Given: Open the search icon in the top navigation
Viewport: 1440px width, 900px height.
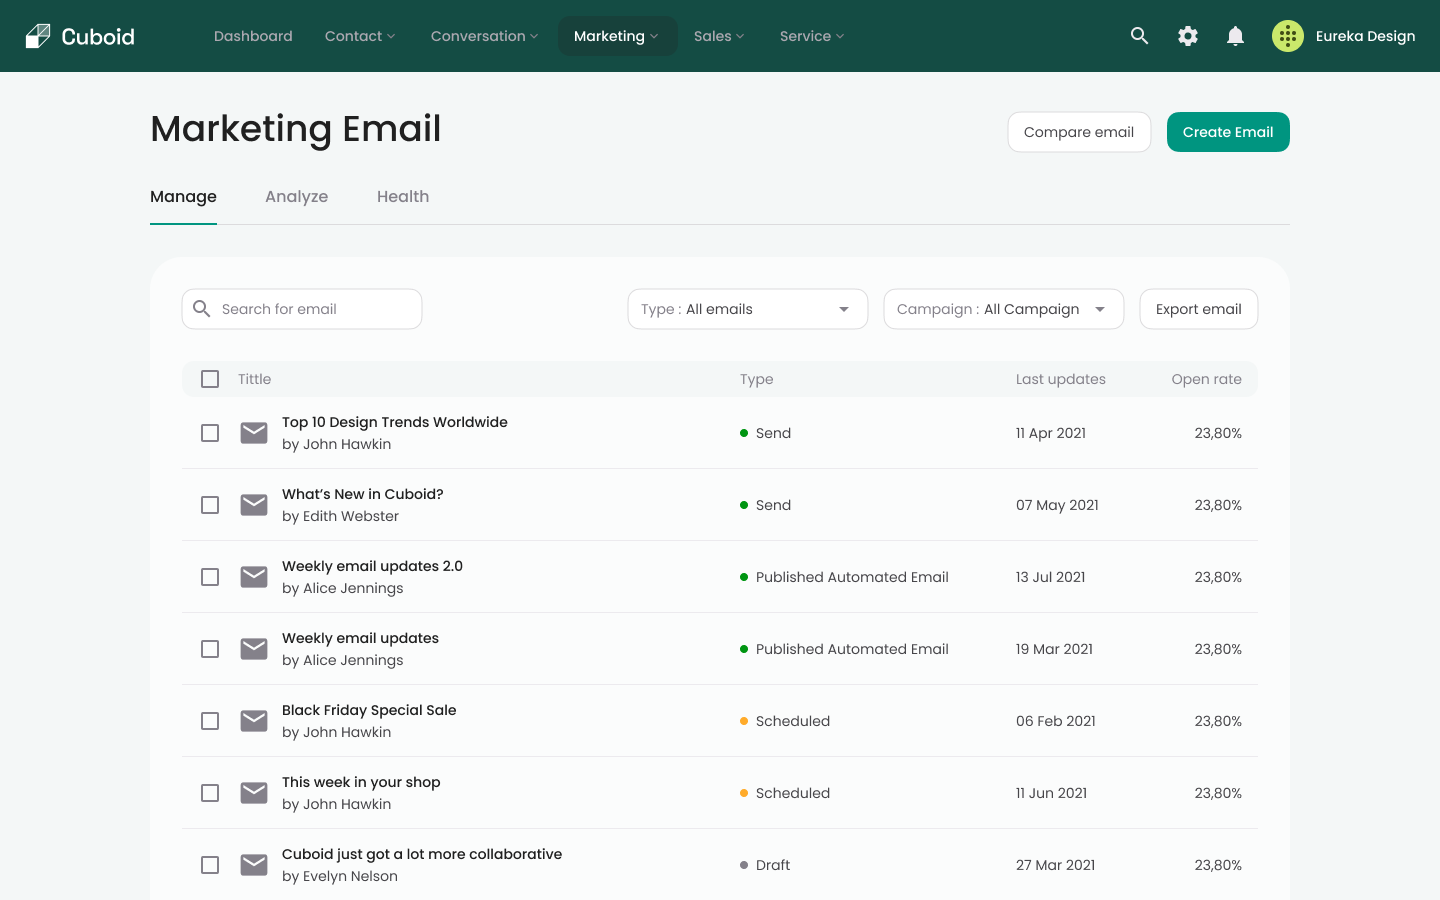Looking at the screenshot, I should click(x=1139, y=36).
